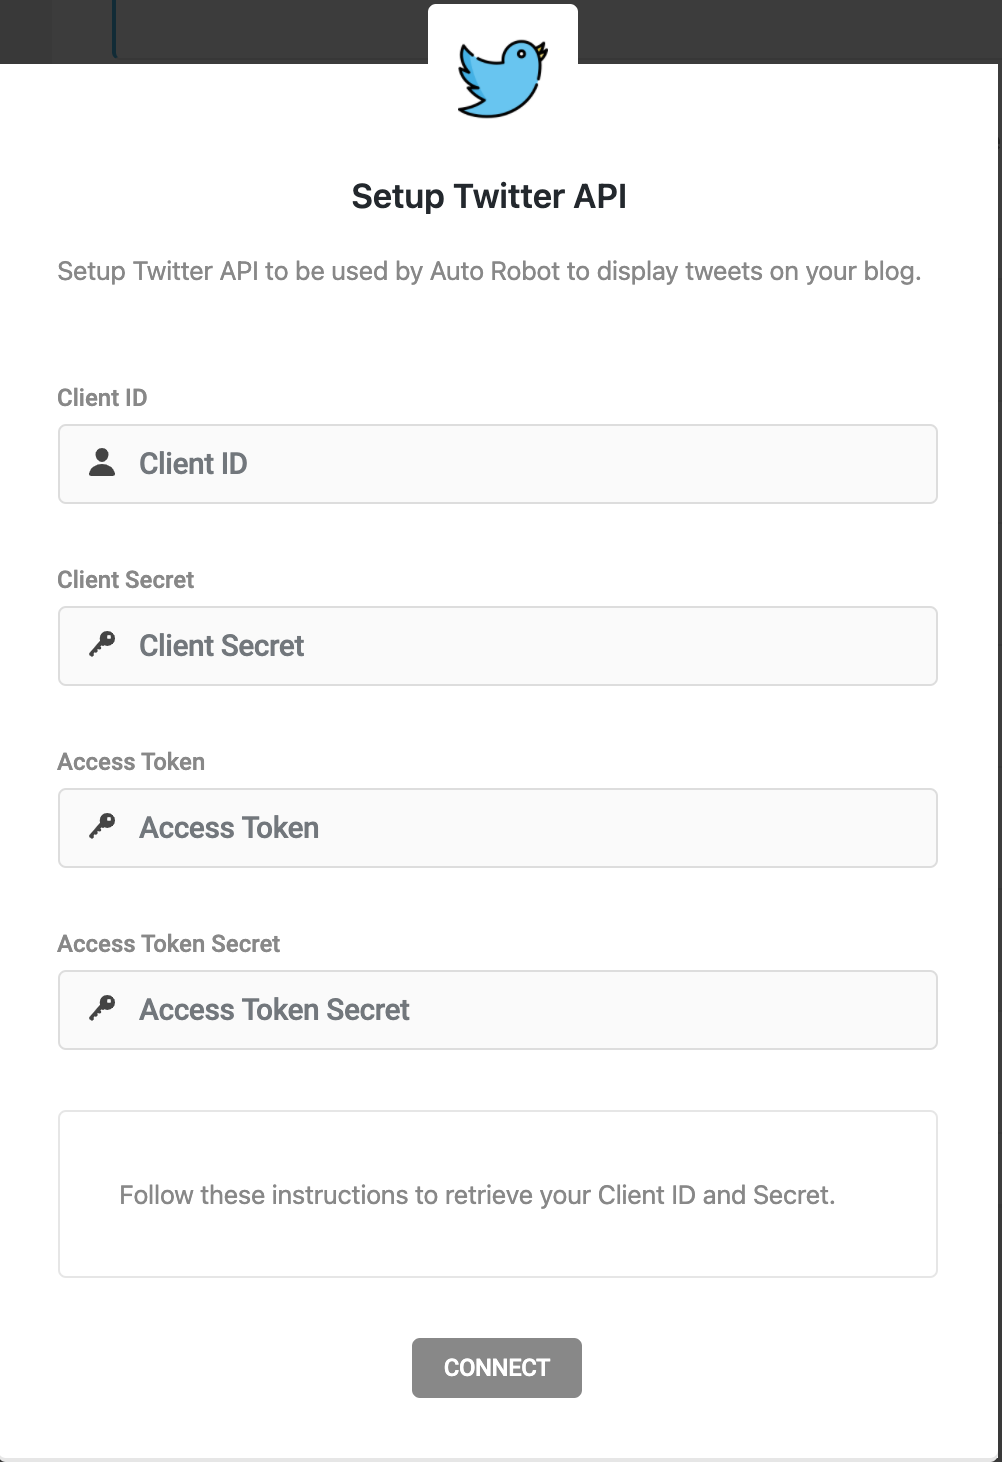Click inside the Access Token input field
Viewport: 1002px width, 1462px height.
pyautogui.click(x=497, y=827)
